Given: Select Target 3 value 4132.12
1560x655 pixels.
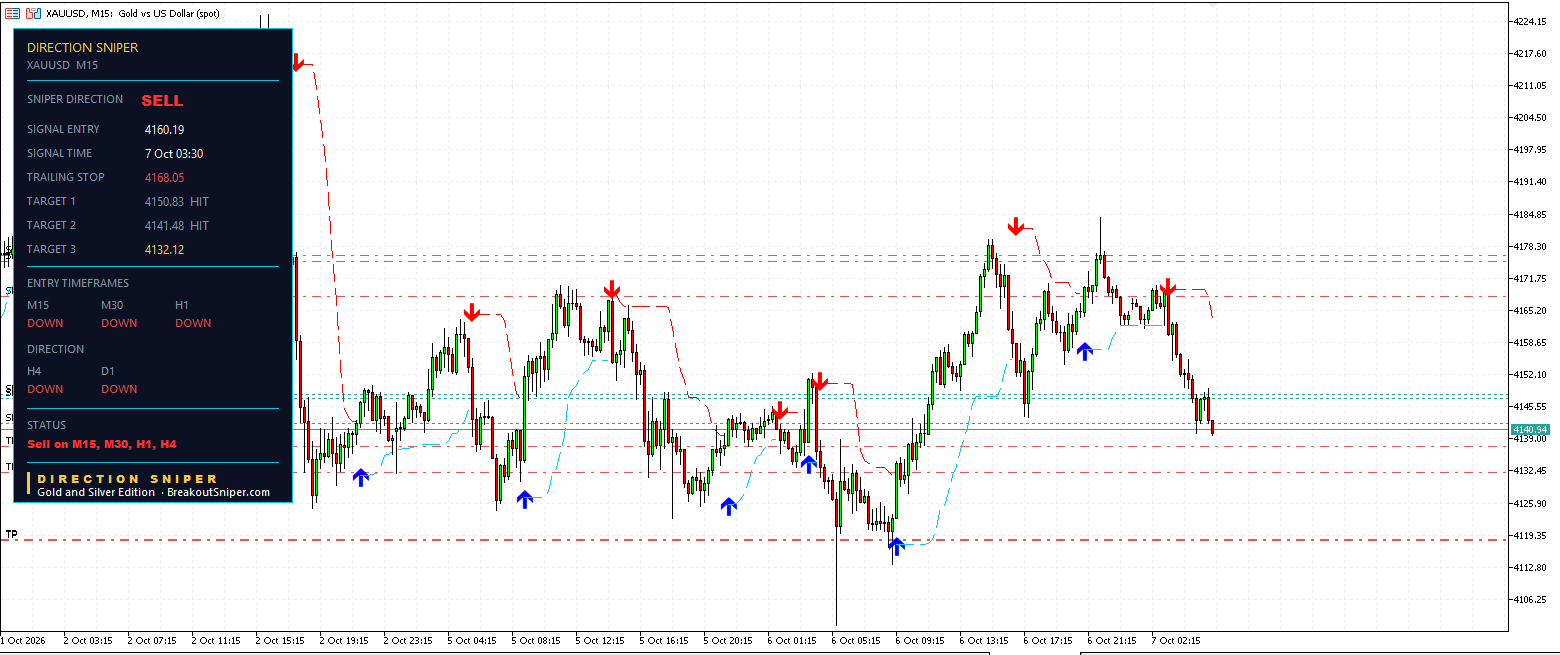Looking at the screenshot, I should 164,249.
